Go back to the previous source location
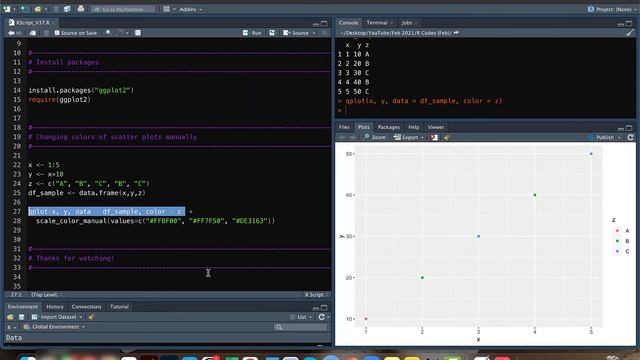640x360 pixels. click(11, 33)
